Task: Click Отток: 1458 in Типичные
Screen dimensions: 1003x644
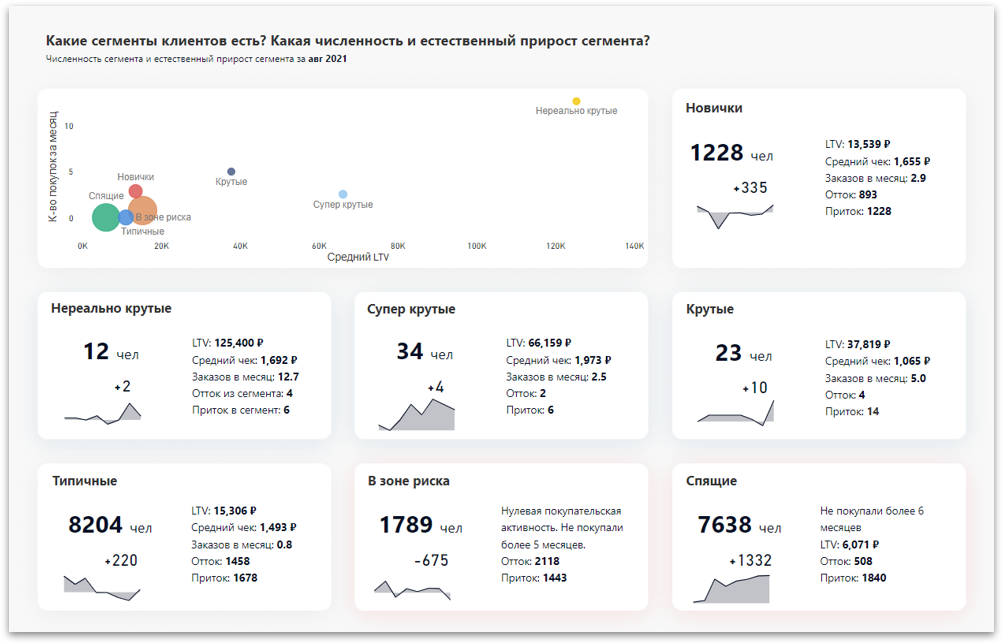Action: (221, 561)
